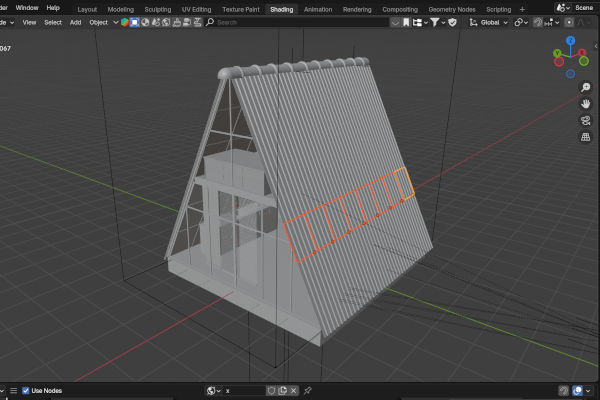Click the Zoom magnifier icon in viewport
Screen dimensions: 600x400
(x=585, y=86)
